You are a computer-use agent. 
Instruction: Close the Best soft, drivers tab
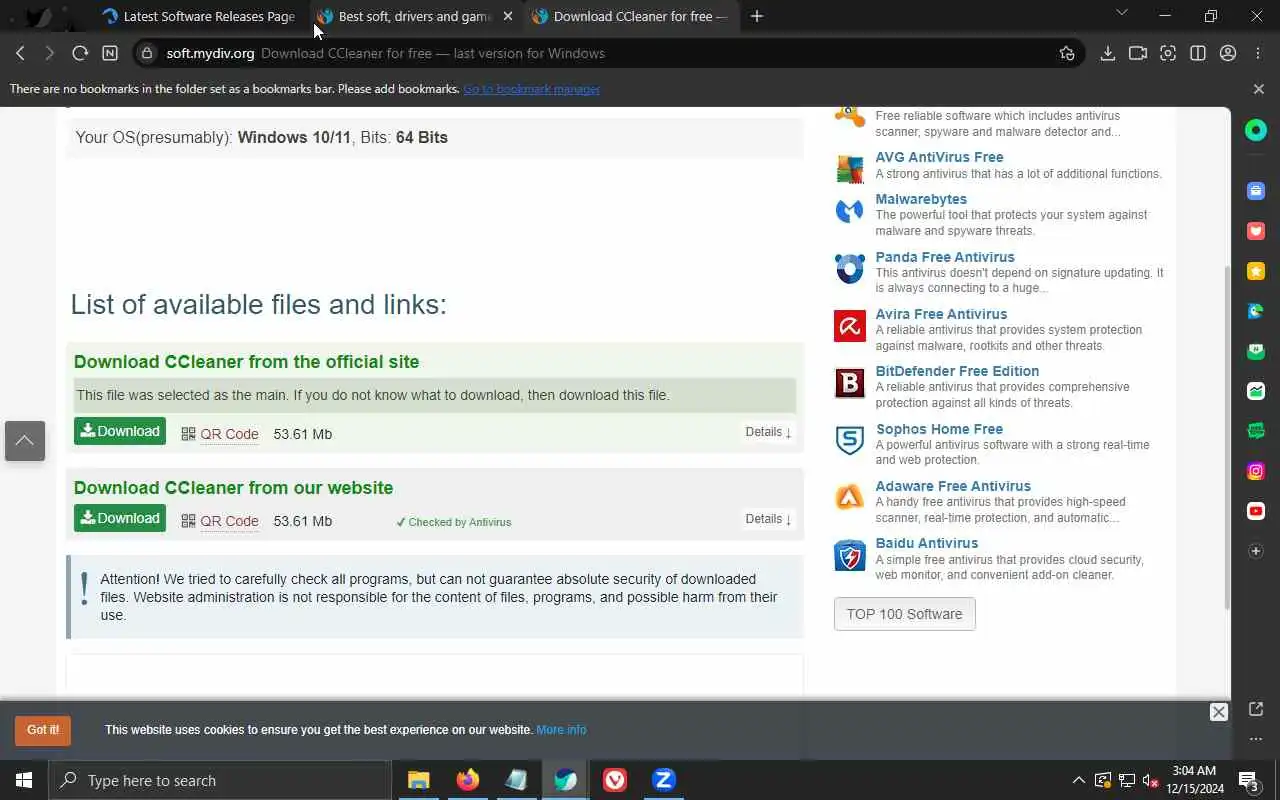tap(508, 16)
